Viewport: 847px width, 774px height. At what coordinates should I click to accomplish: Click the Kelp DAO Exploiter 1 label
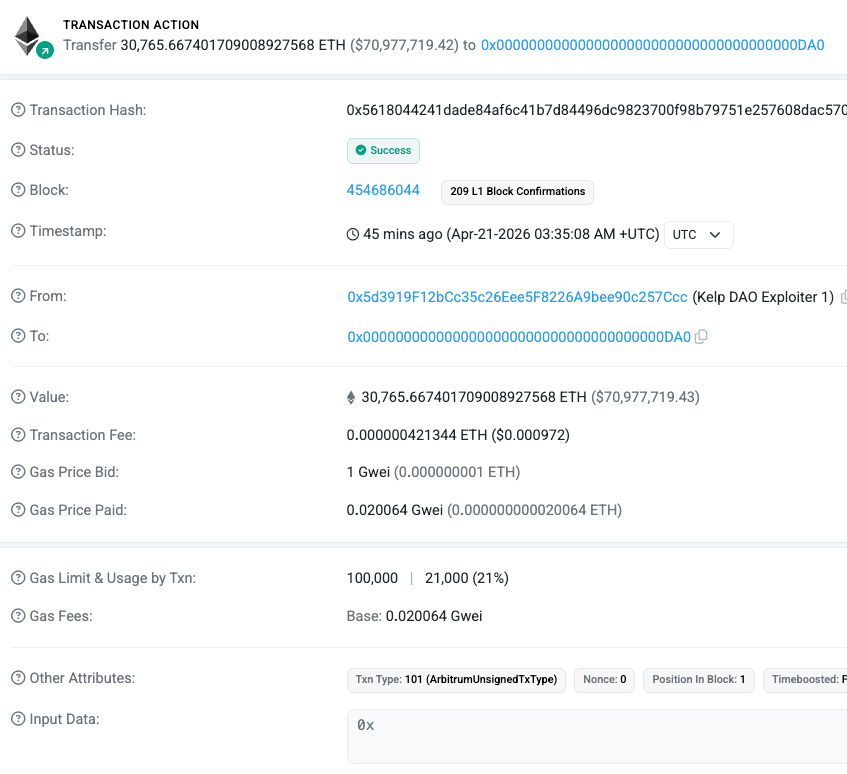[x=763, y=297]
